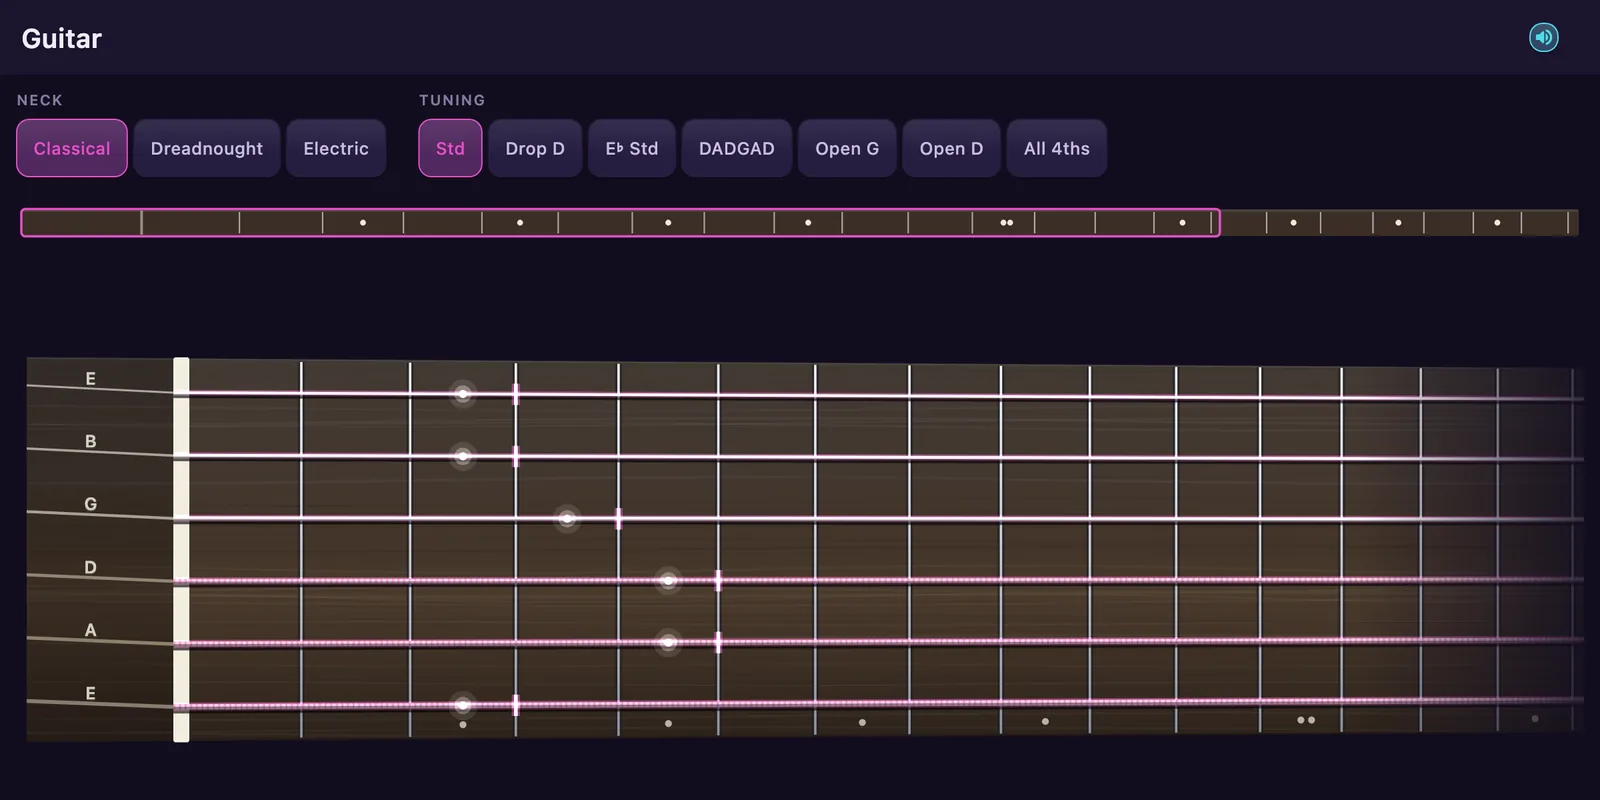Apply DADGAD tuning
This screenshot has height=800, width=1600.
point(737,148)
